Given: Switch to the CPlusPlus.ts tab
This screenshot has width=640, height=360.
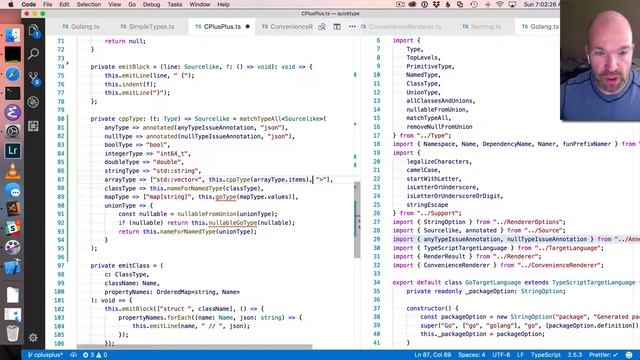Looking at the screenshot, I should coord(222,27).
